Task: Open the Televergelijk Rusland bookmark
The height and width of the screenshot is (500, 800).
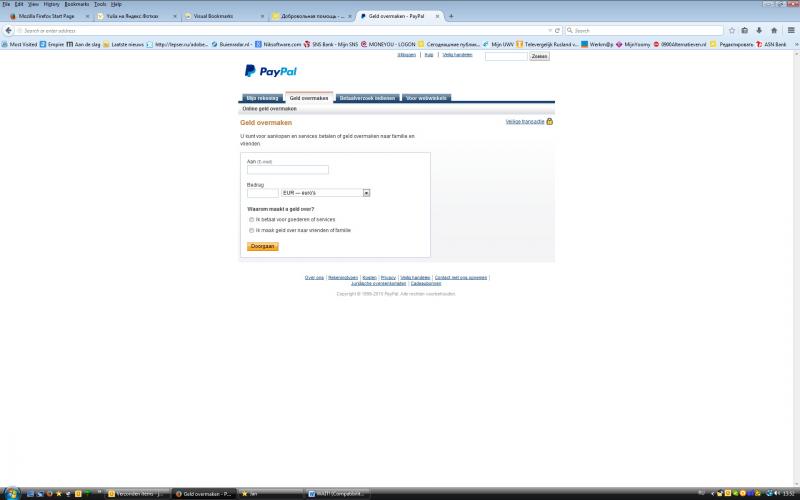Action: coord(547,44)
